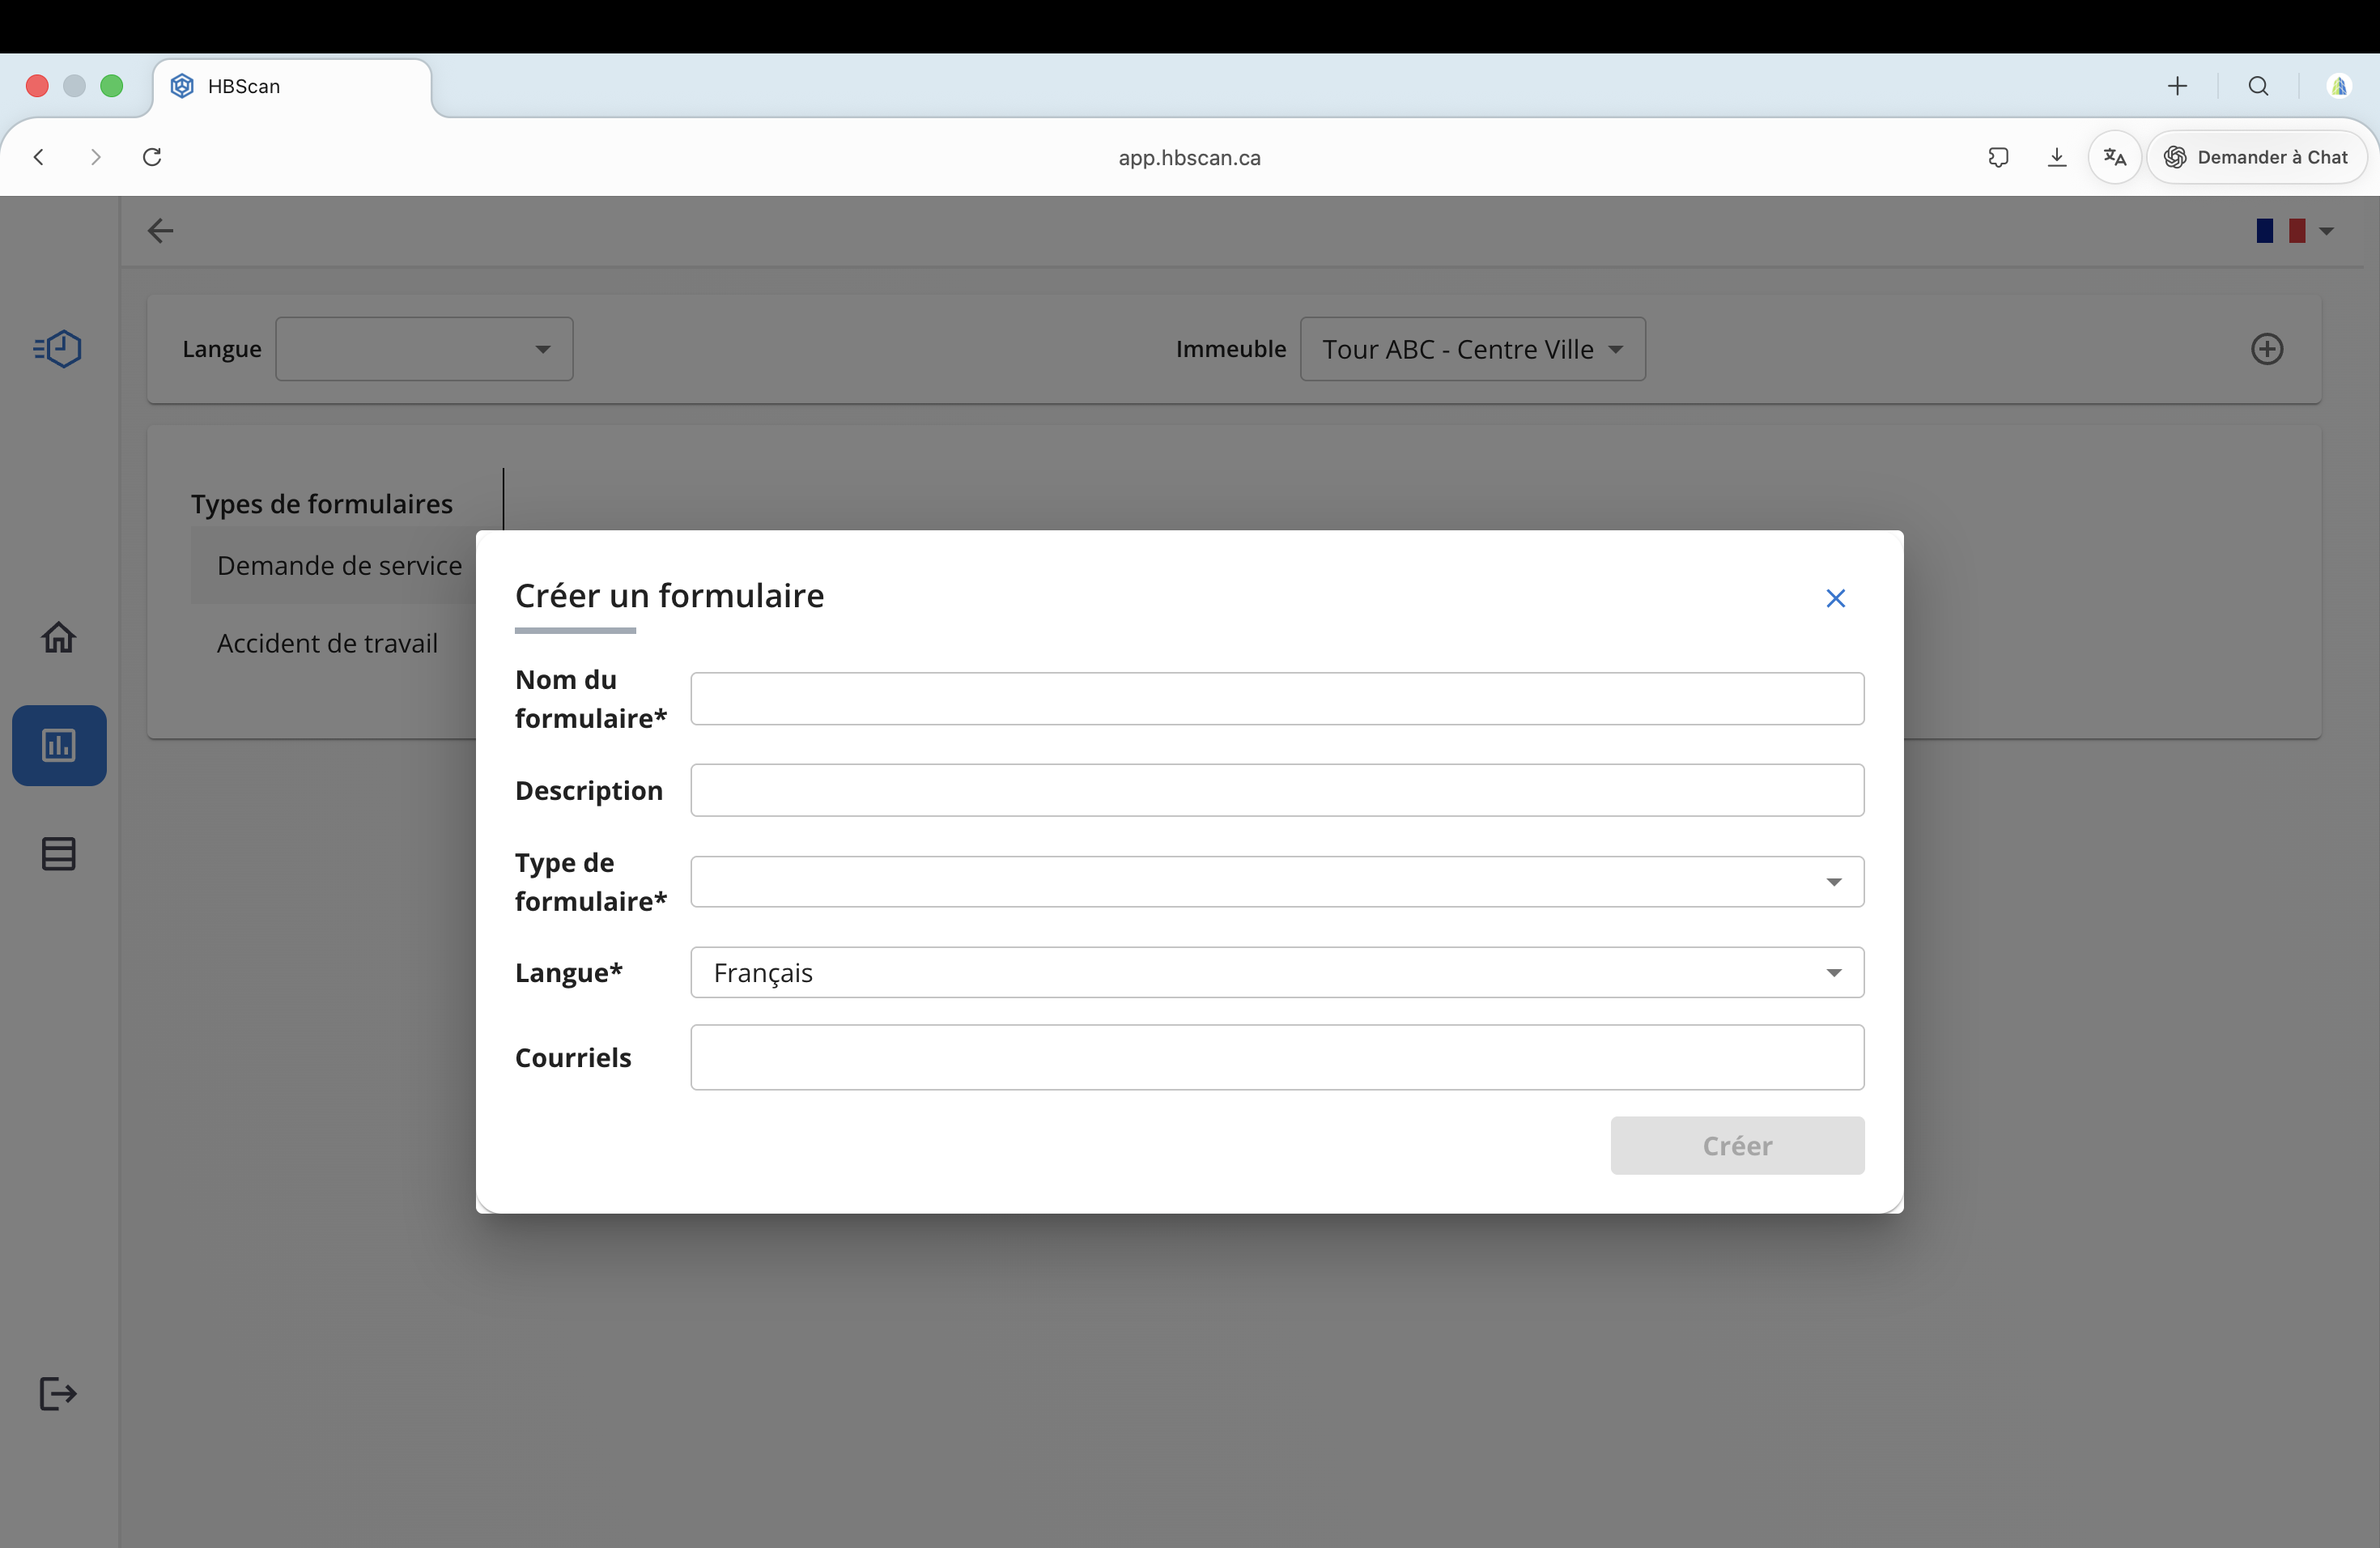This screenshot has height=1548, width=2380.
Task: Select Accident de travail form type
Action: pos(327,643)
